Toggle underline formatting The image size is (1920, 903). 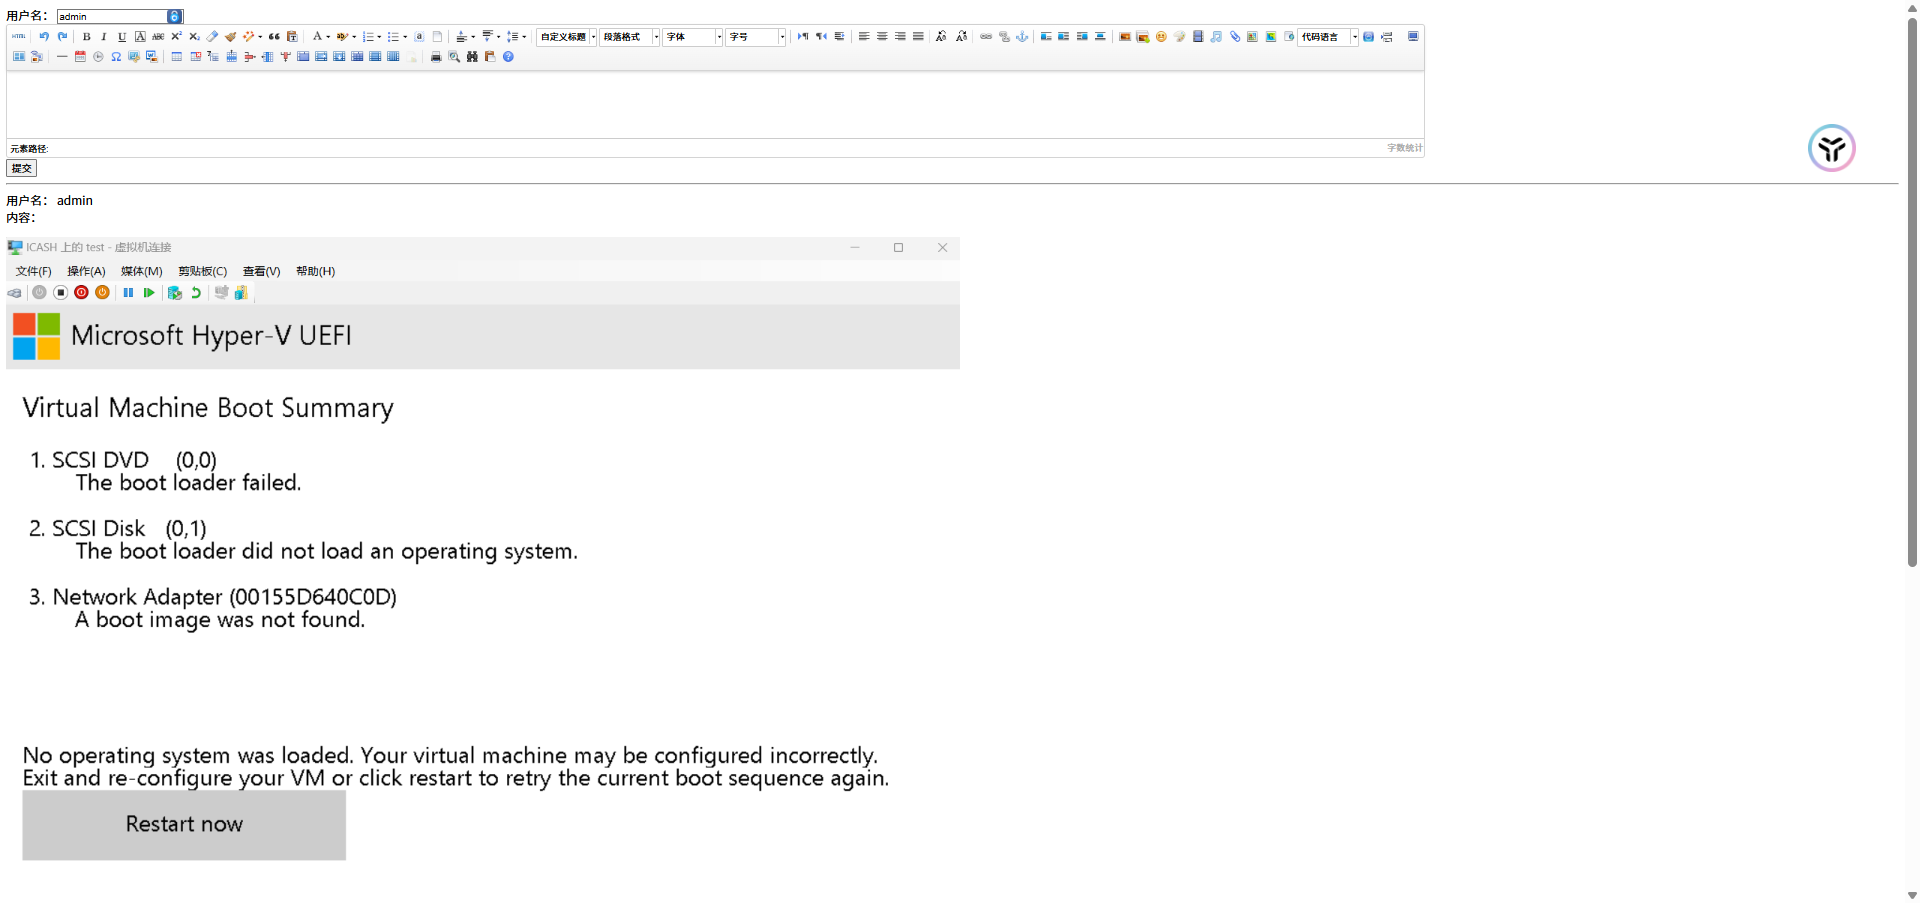pyautogui.click(x=122, y=36)
